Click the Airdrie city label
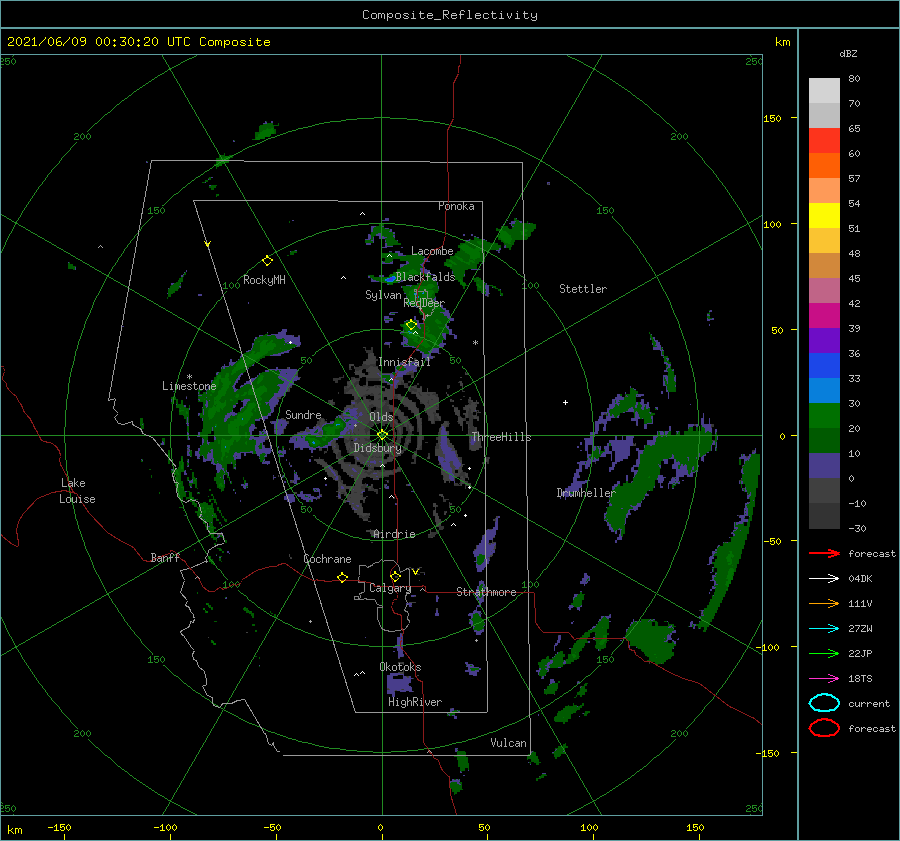 click(394, 534)
